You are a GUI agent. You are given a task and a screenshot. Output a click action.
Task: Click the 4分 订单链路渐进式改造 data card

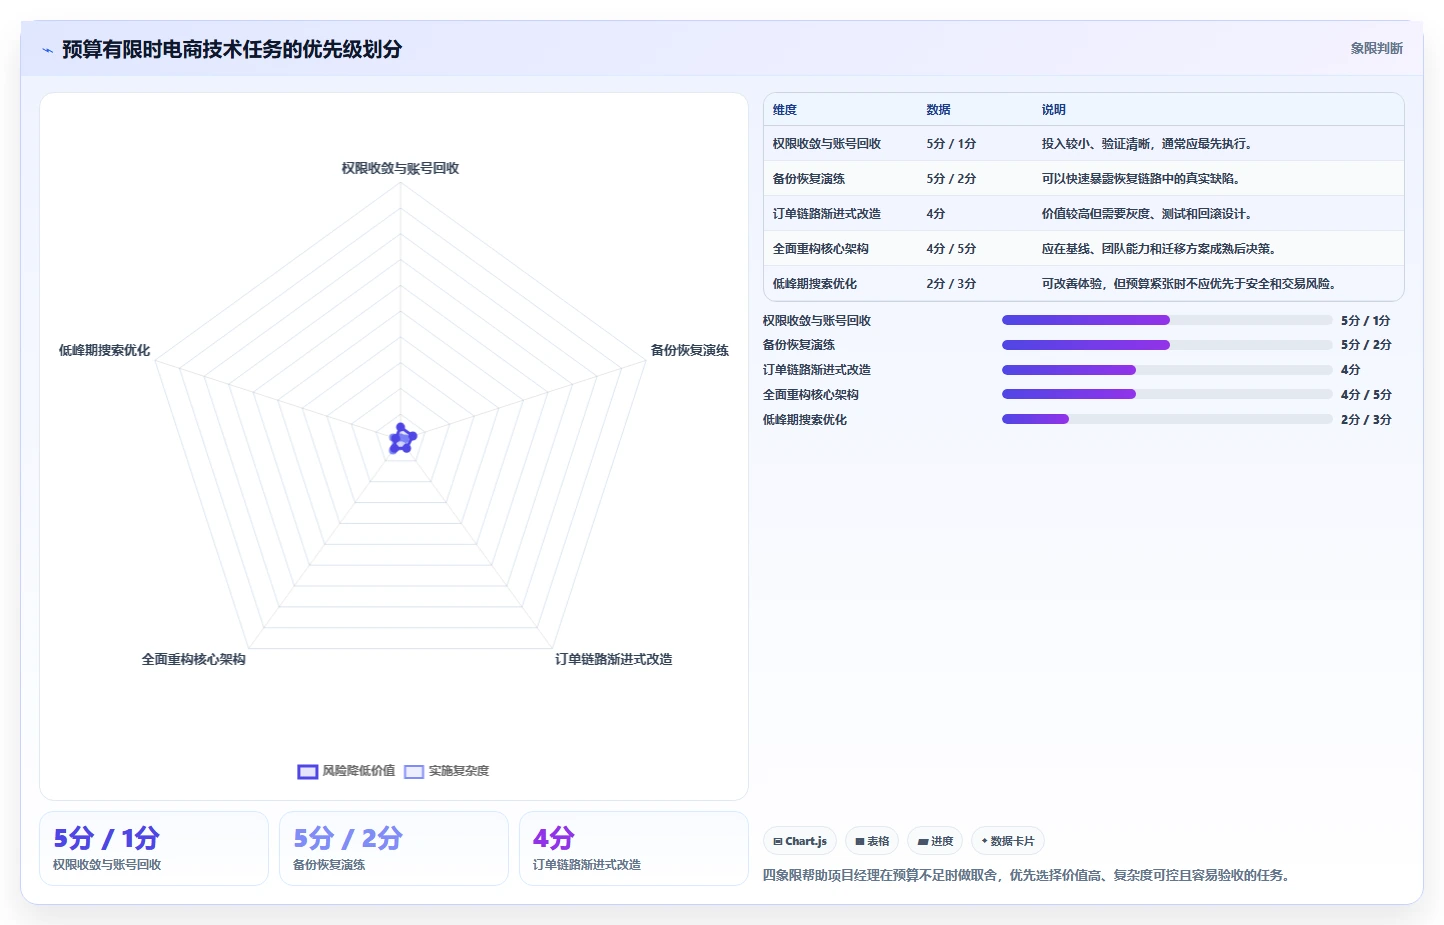tap(634, 848)
